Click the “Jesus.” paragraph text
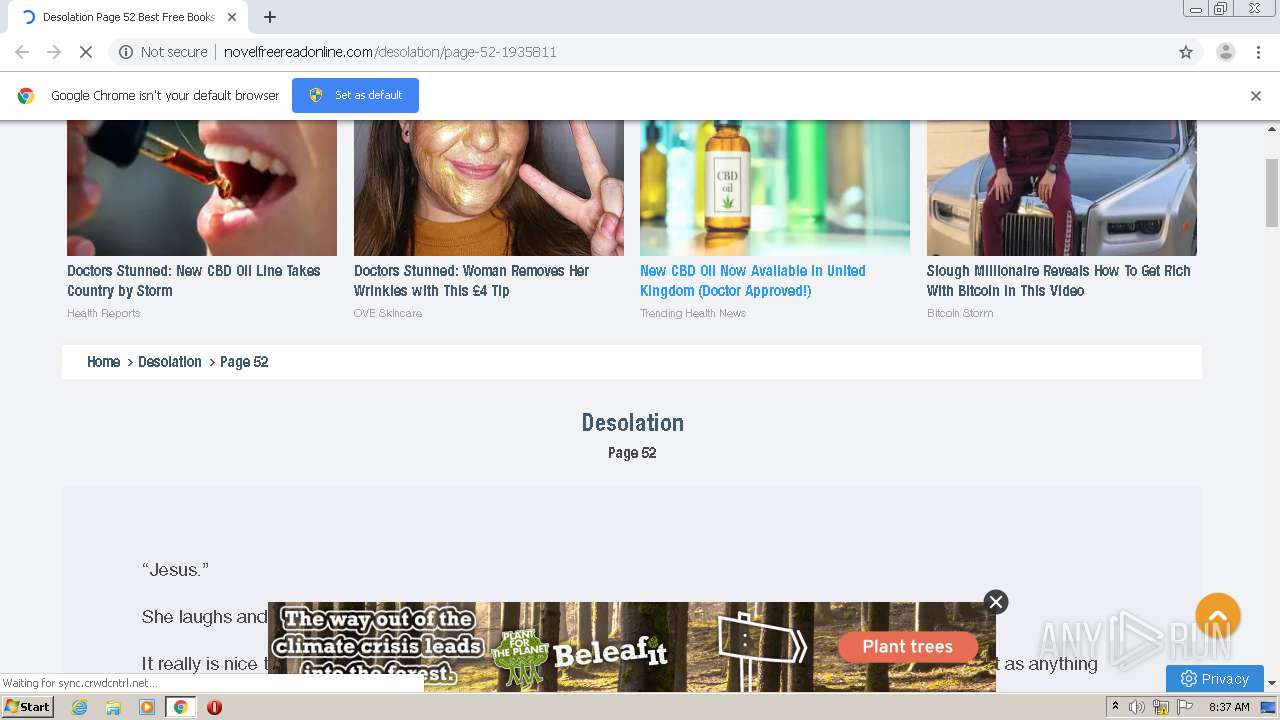 [x=176, y=570]
